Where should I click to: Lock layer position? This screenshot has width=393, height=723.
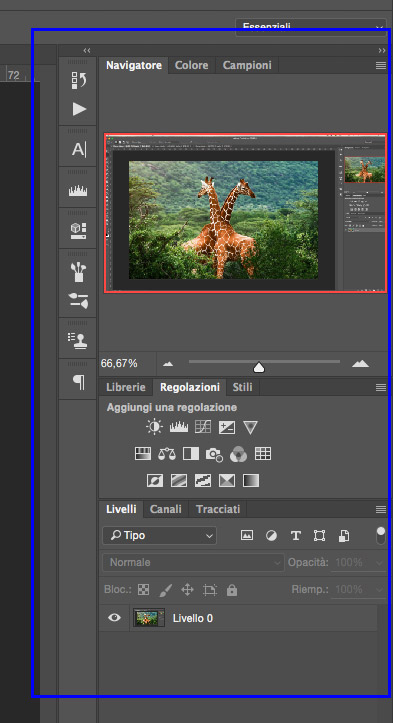tap(187, 590)
